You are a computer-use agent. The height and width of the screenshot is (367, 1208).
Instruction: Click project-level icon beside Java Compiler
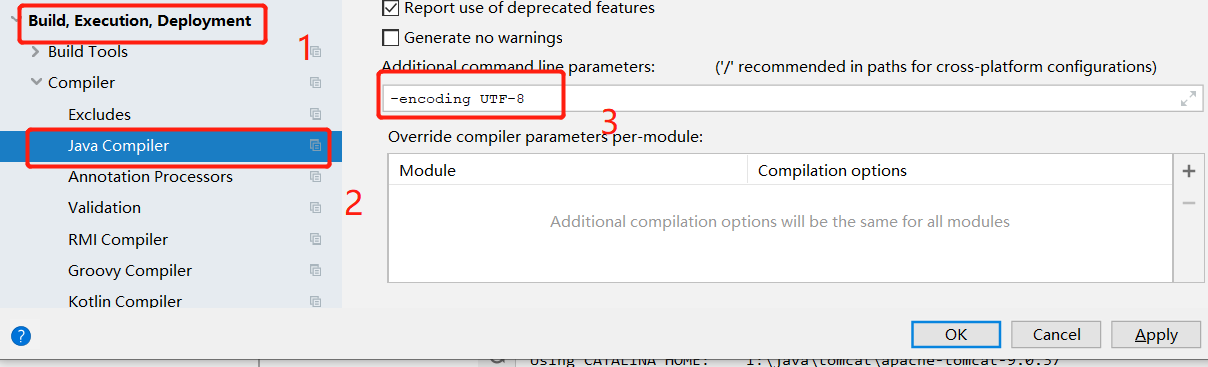coord(315,146)
